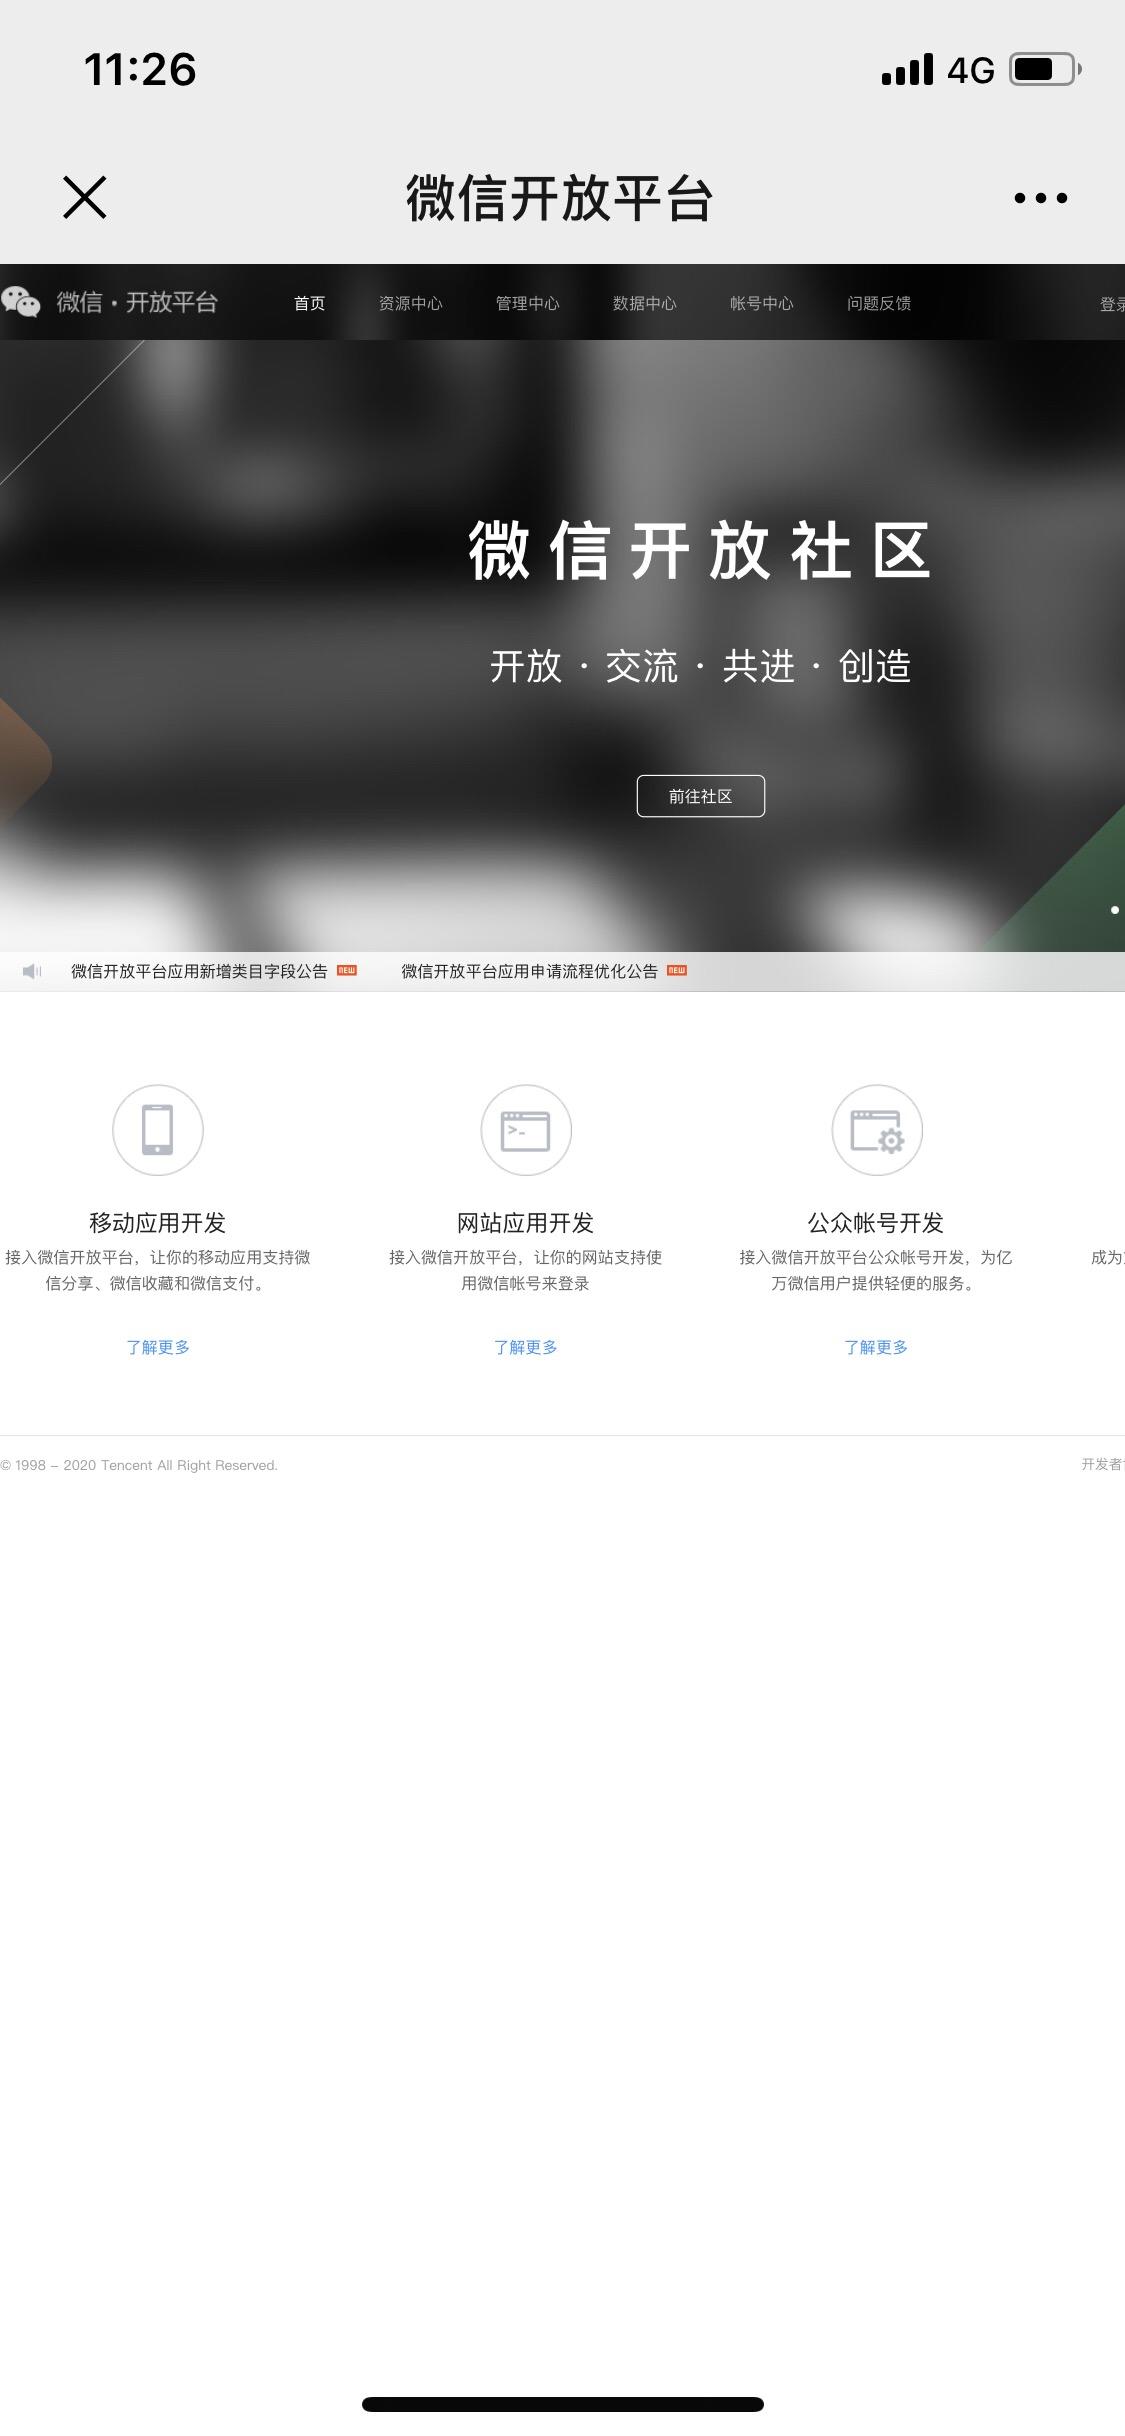1125x2436 pixels.
Task: Open the three-dot more options menu
Action: pos(1040,198)
